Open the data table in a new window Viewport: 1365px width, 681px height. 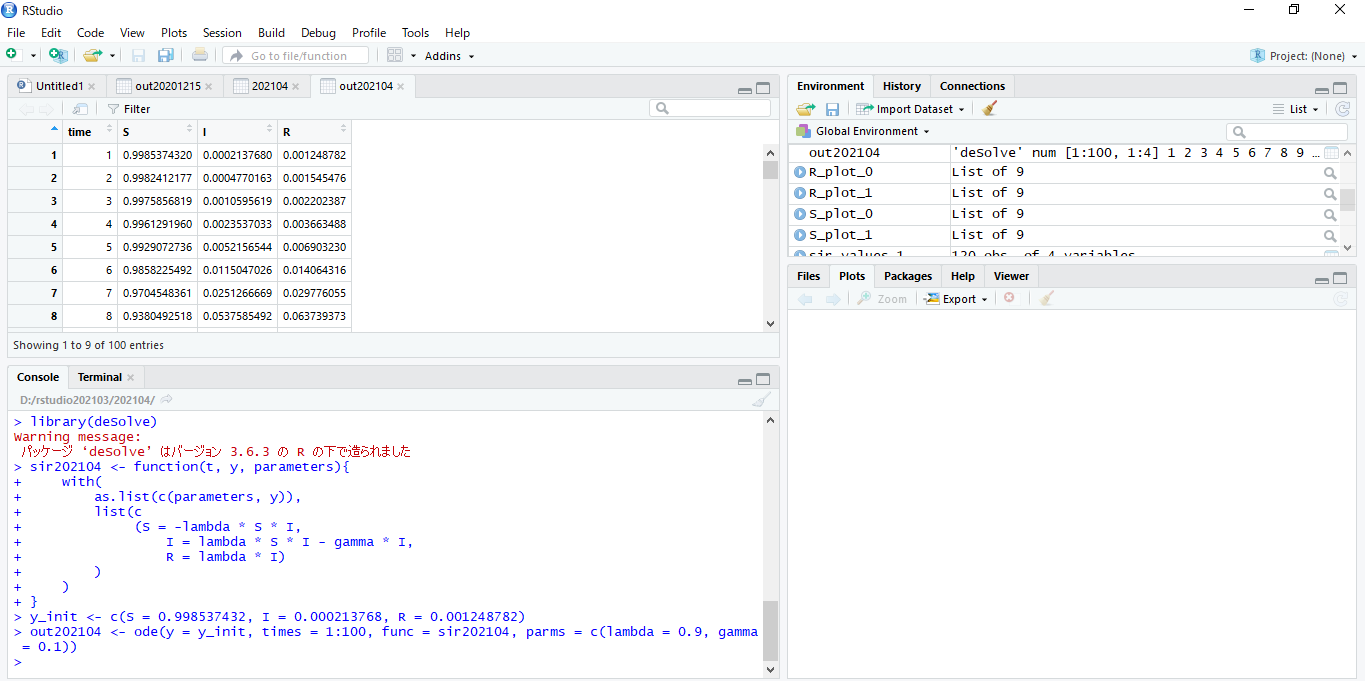click(x=80, y=109)
